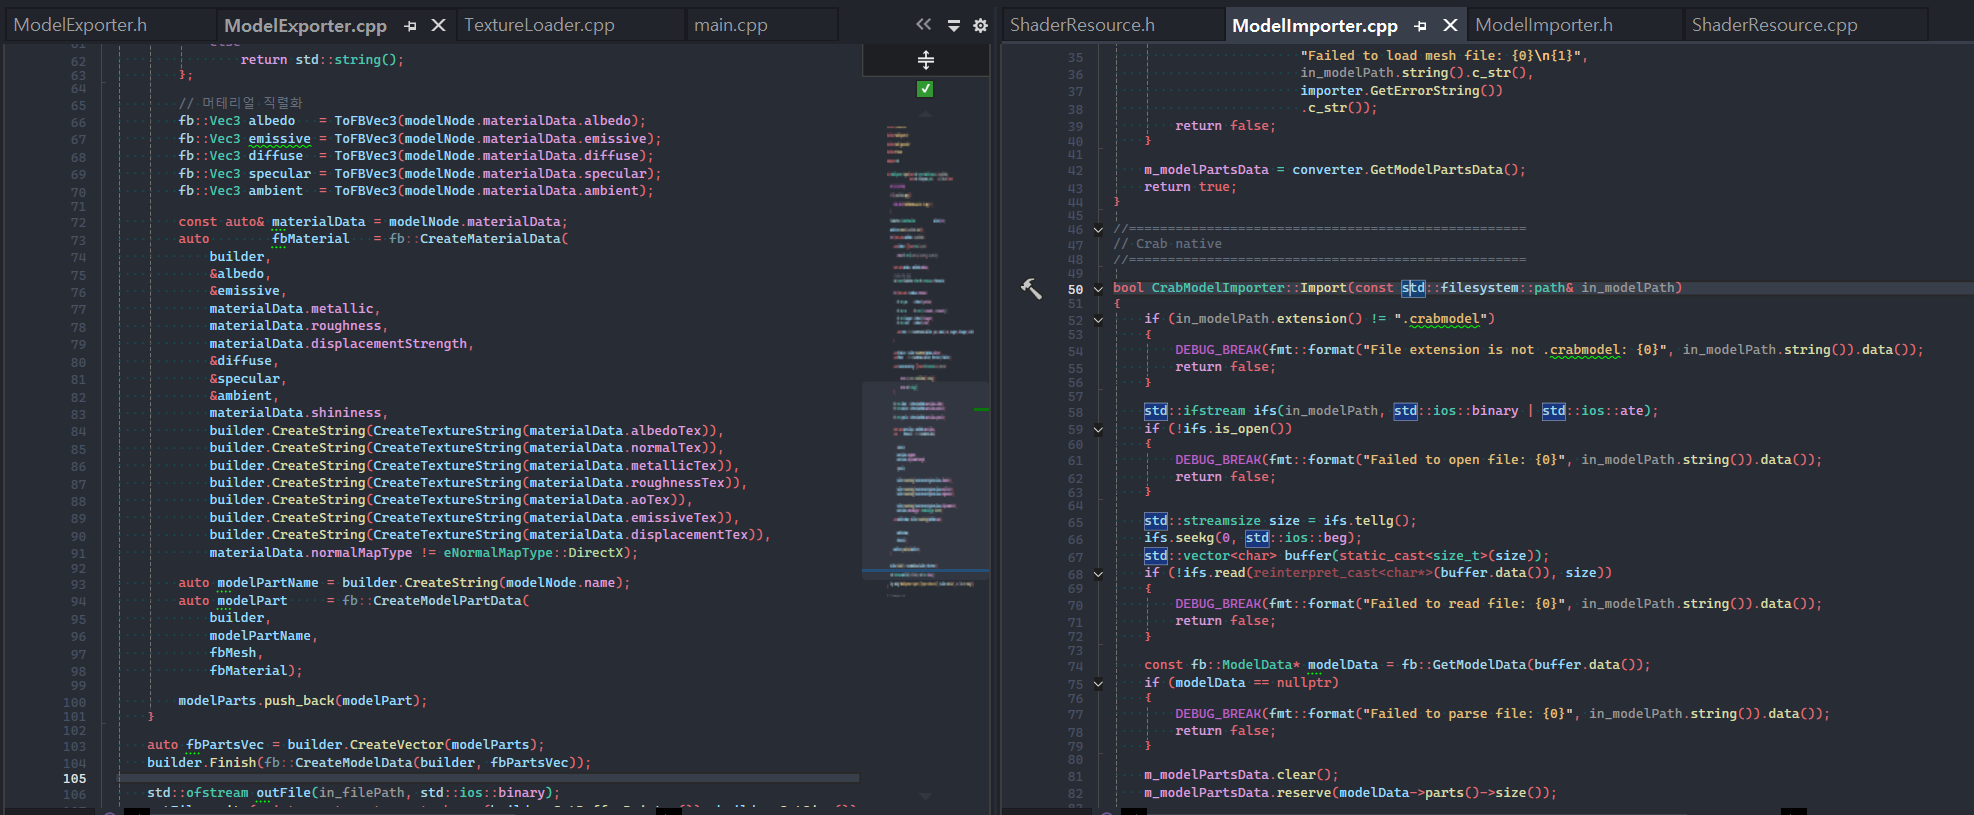Pin the ModelImporter.cpp tab
The image size is (1974, 815).
pyautogui.click(x=1421, y=26)
